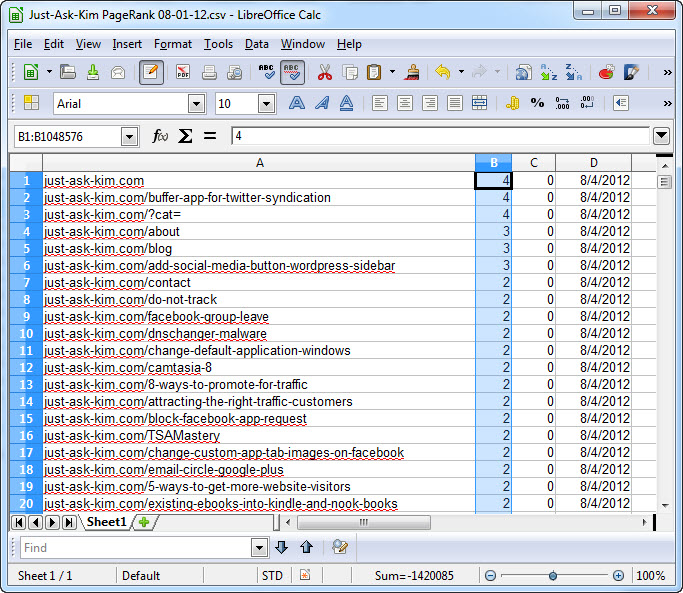683x593 pixels.
Task: Click the Clone Formatting paintbrush icon
Action: pyautogui.click(x=411, y=72)
